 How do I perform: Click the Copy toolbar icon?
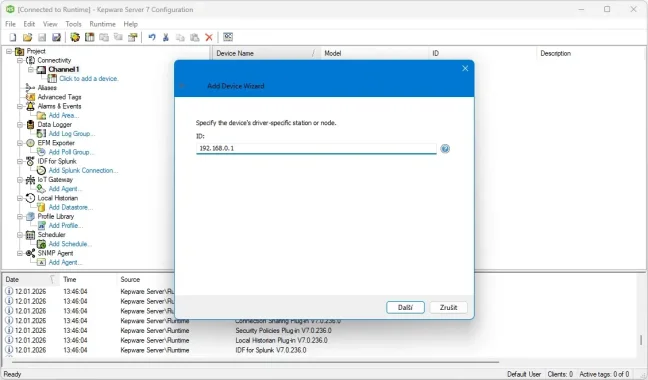point(180,37)
